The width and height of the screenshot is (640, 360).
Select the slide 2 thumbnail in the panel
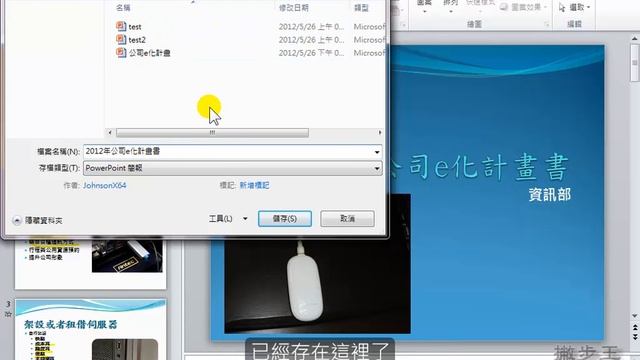pyautogui.click(x=91, y=263)
